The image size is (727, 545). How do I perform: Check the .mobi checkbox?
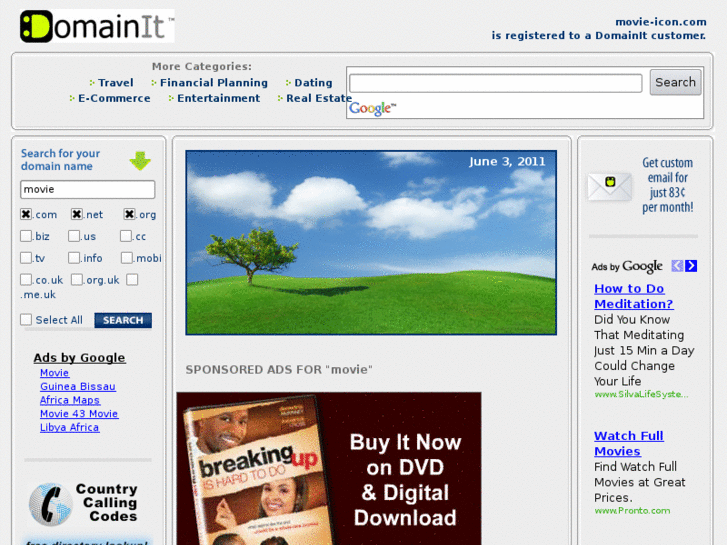tap(127, 257)
